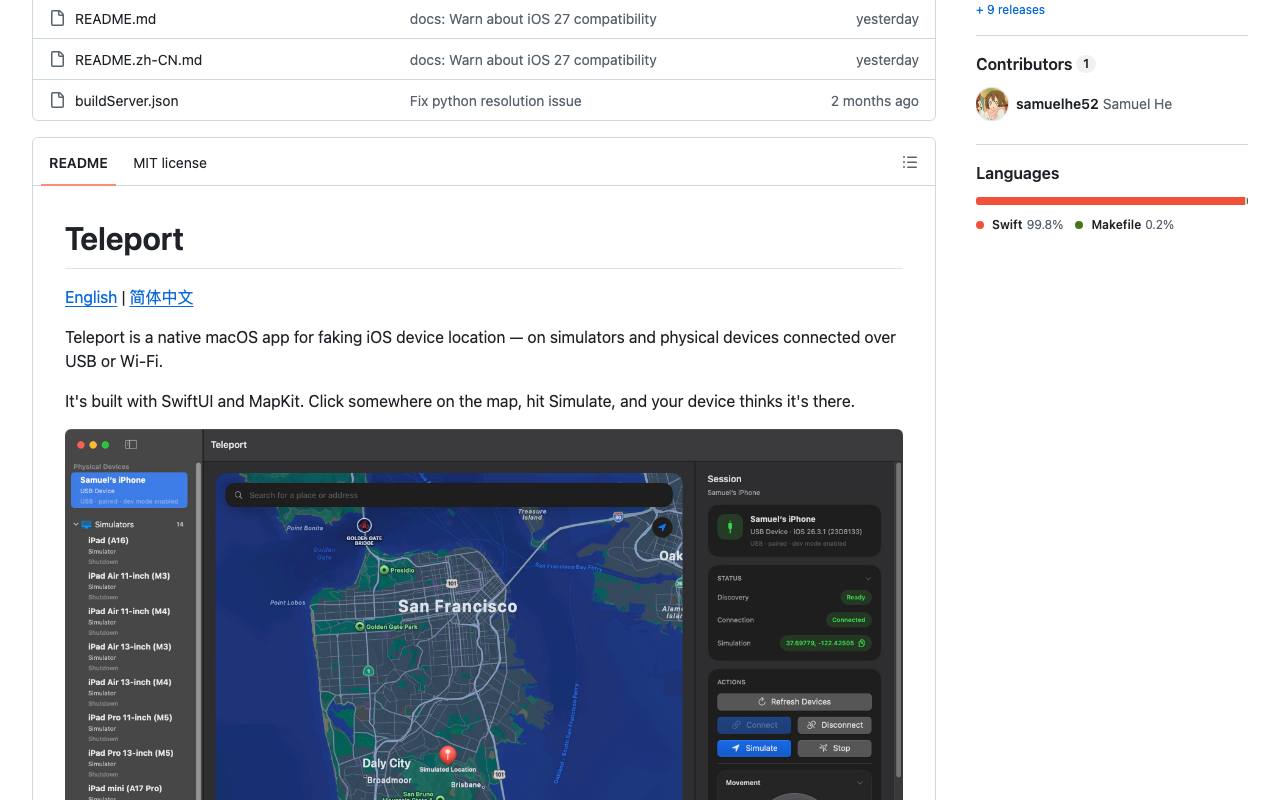The width and height of the screenshot is (1280, 800).
Task: Click the Stop button in Actions
Action: [x=835, y=748]
